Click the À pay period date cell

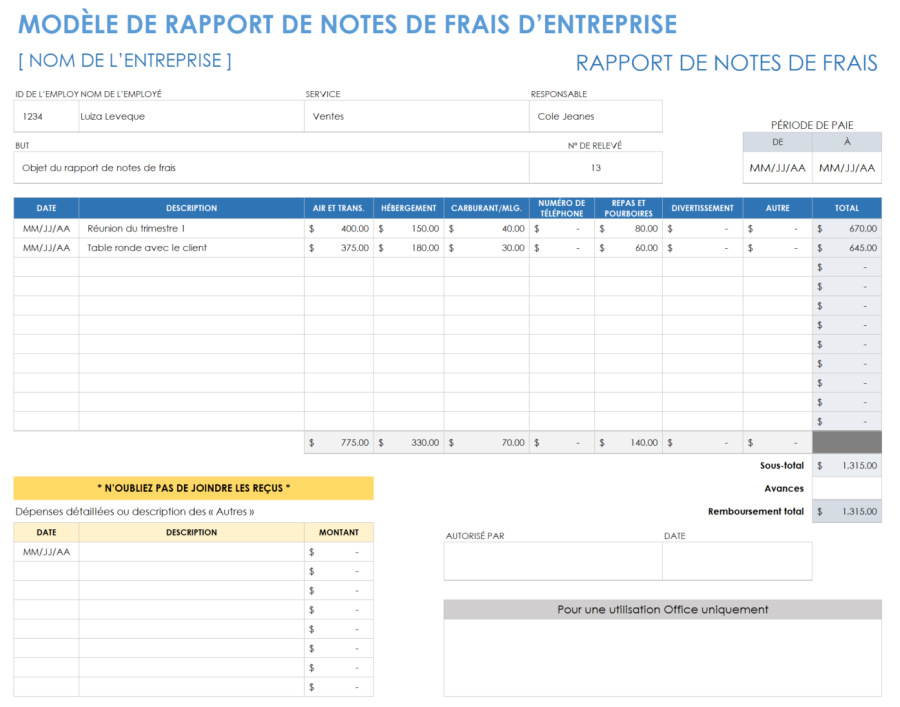(847, 167)
